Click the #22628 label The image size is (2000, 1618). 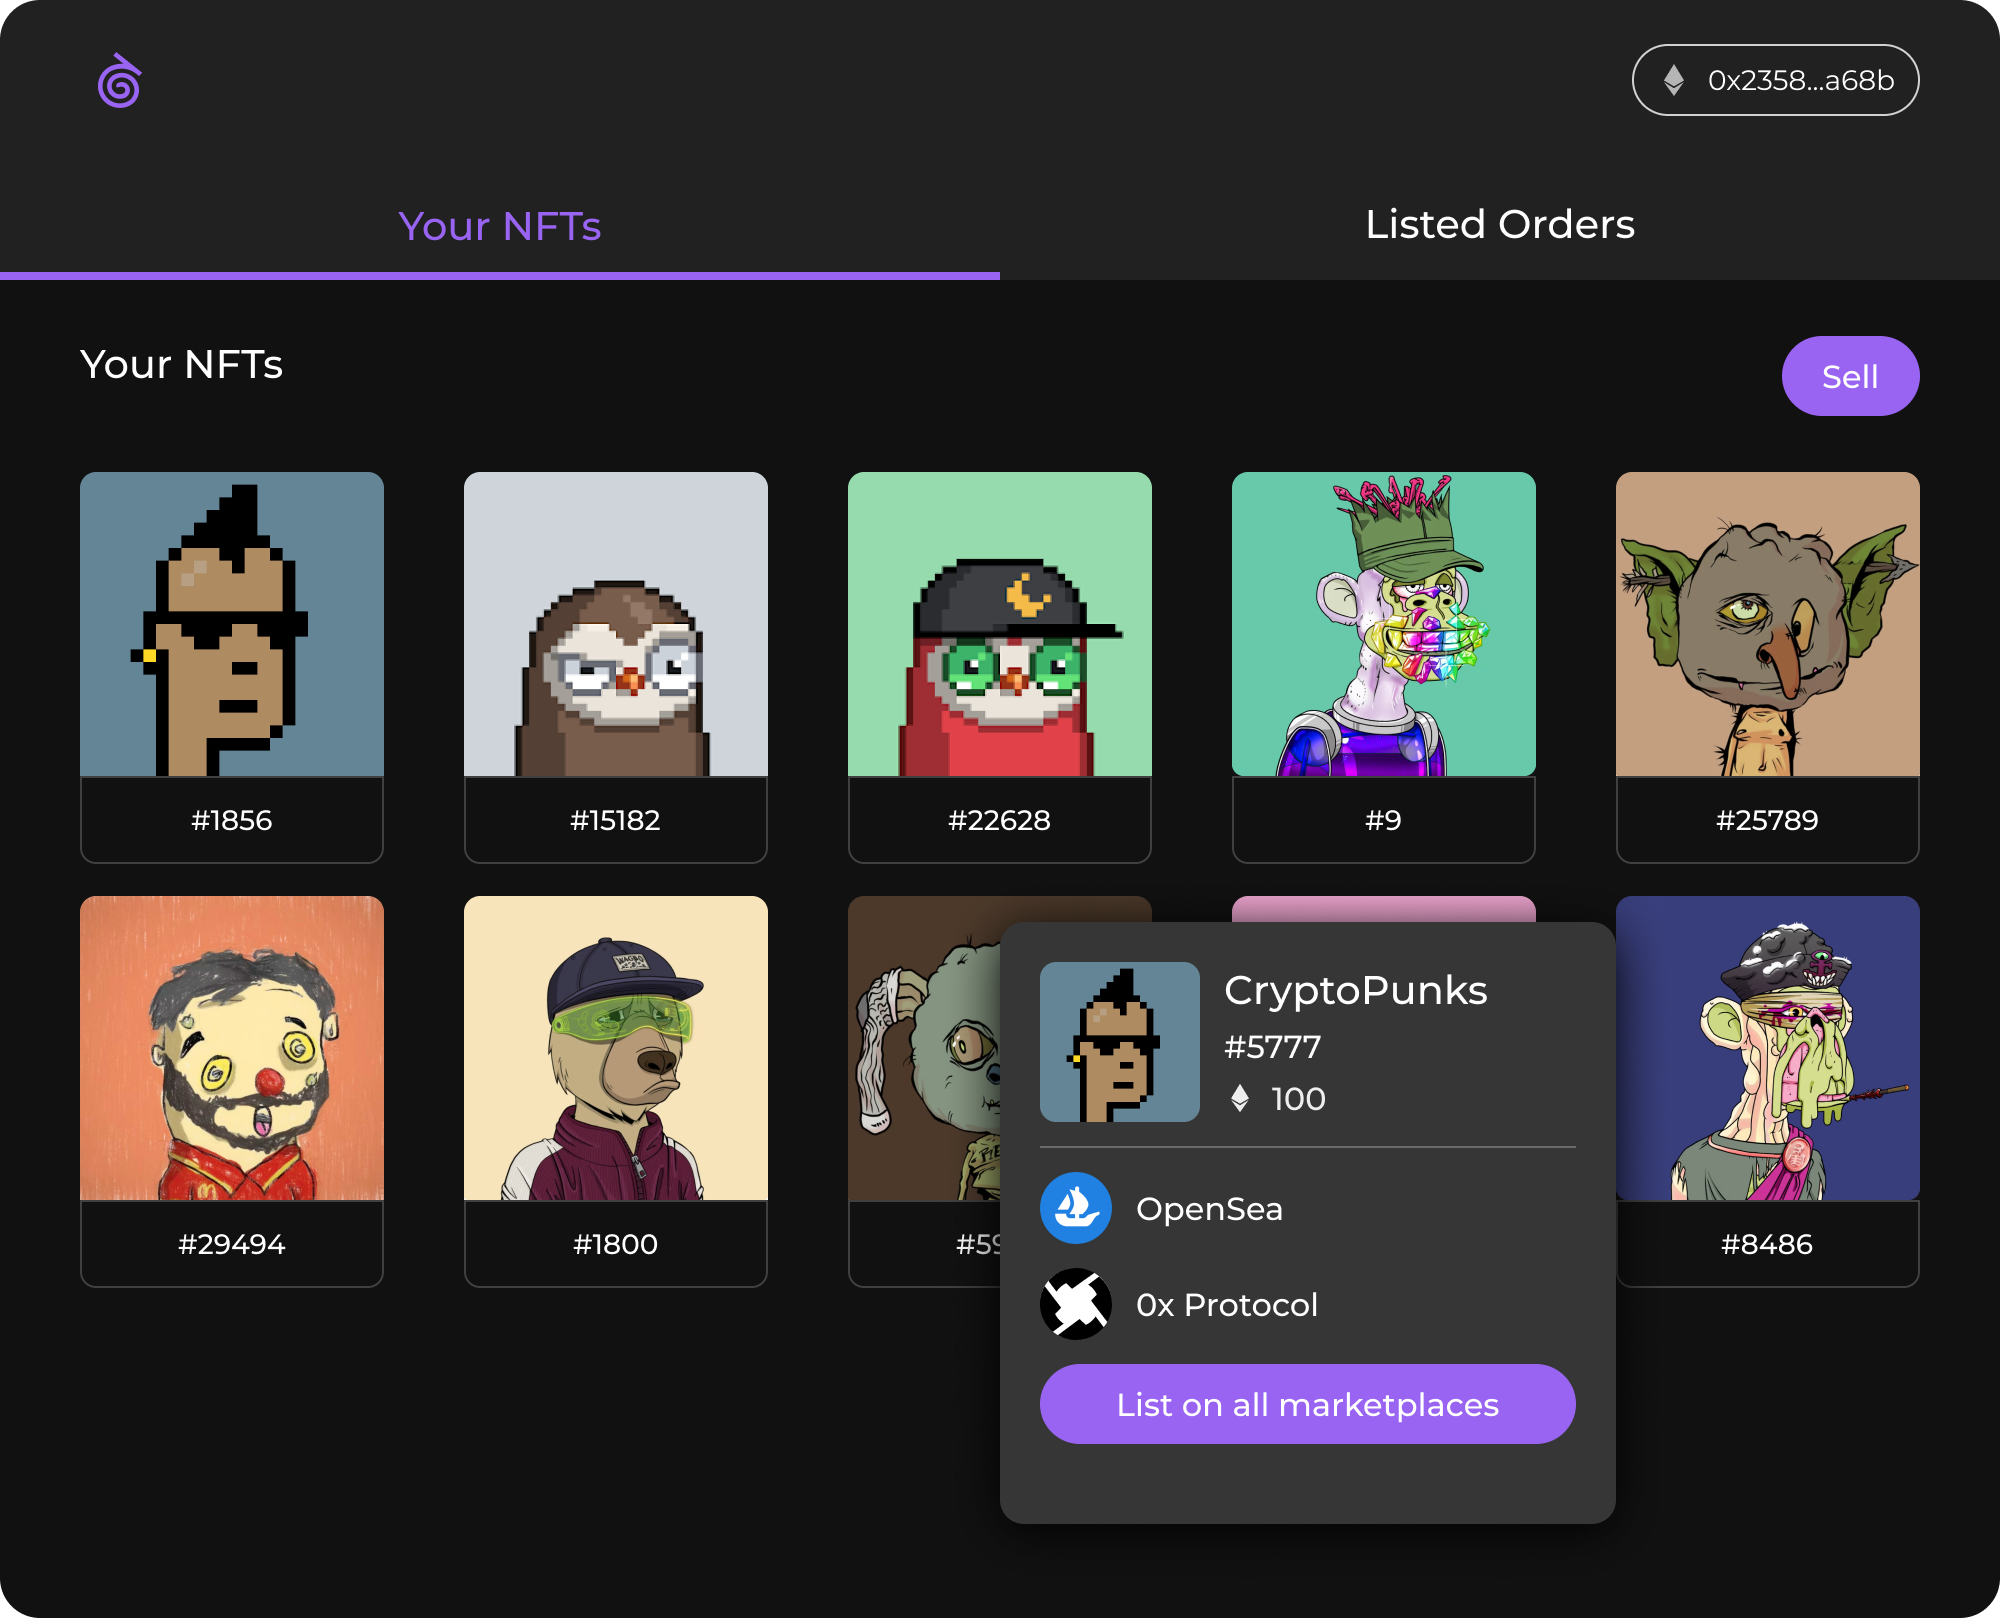click(x=1000, y=821)
